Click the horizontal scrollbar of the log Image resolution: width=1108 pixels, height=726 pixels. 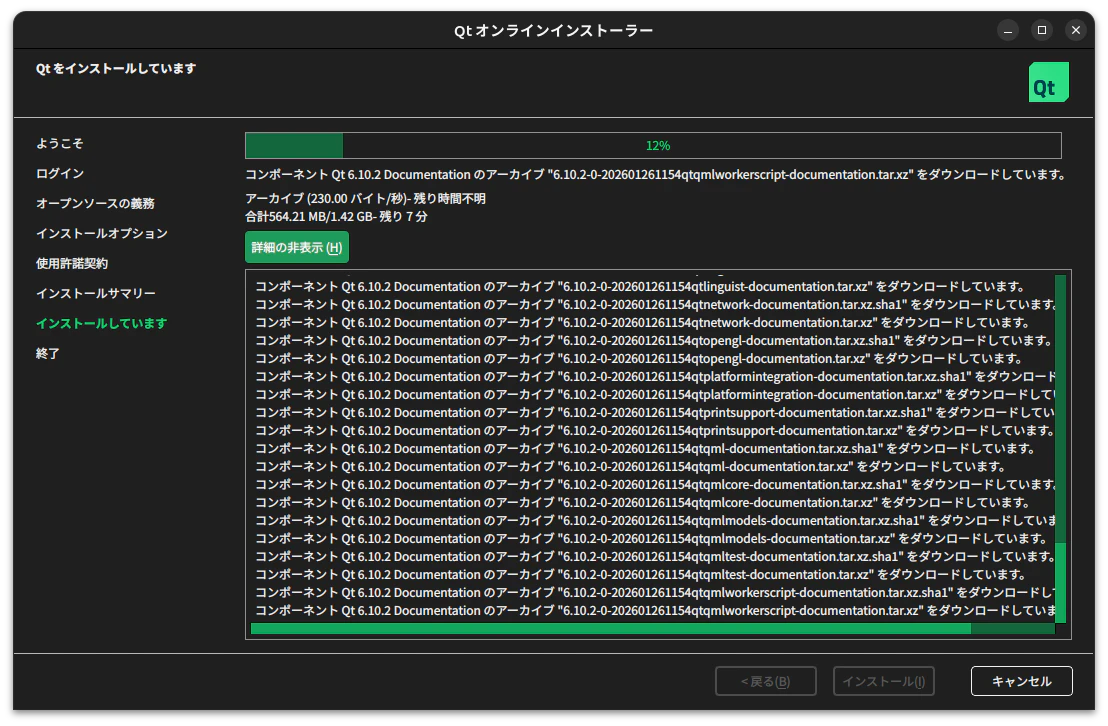coord(653,628)
